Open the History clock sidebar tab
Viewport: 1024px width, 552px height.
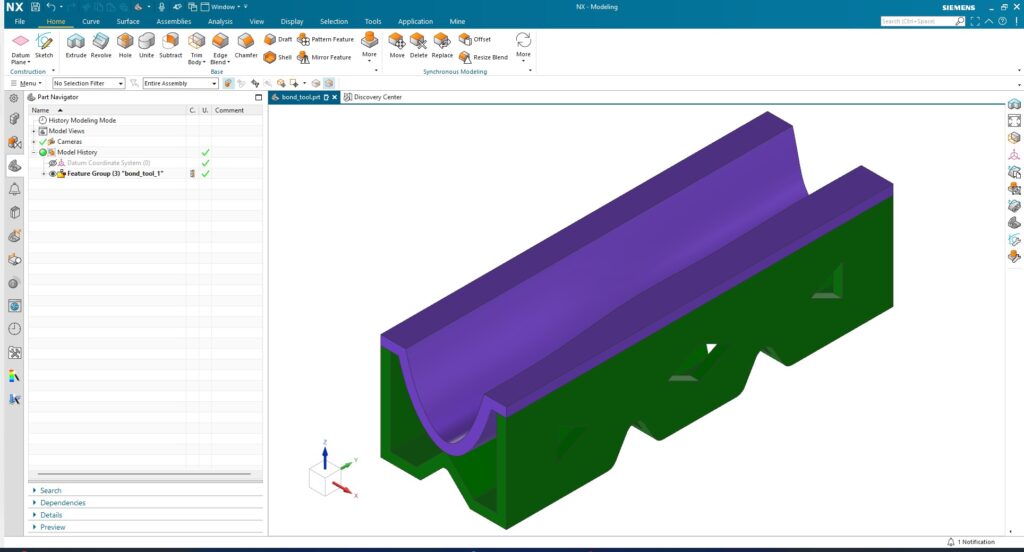click(14, 329)
